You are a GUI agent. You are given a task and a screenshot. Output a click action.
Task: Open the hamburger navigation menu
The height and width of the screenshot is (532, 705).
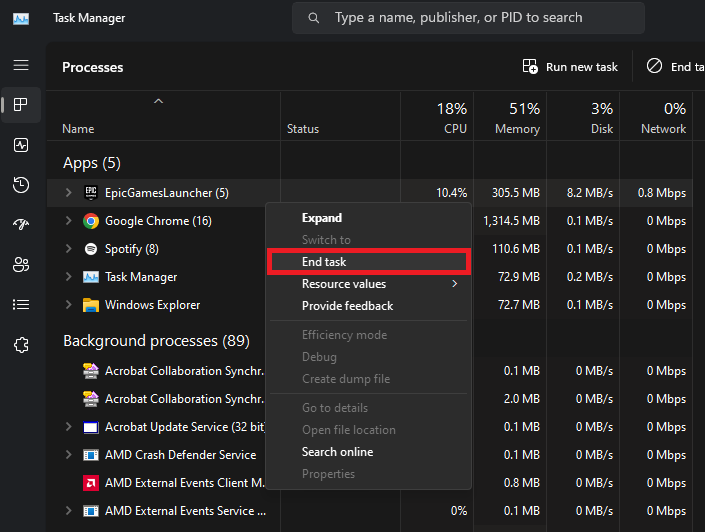pyautogui.click(x=21, y=65)
